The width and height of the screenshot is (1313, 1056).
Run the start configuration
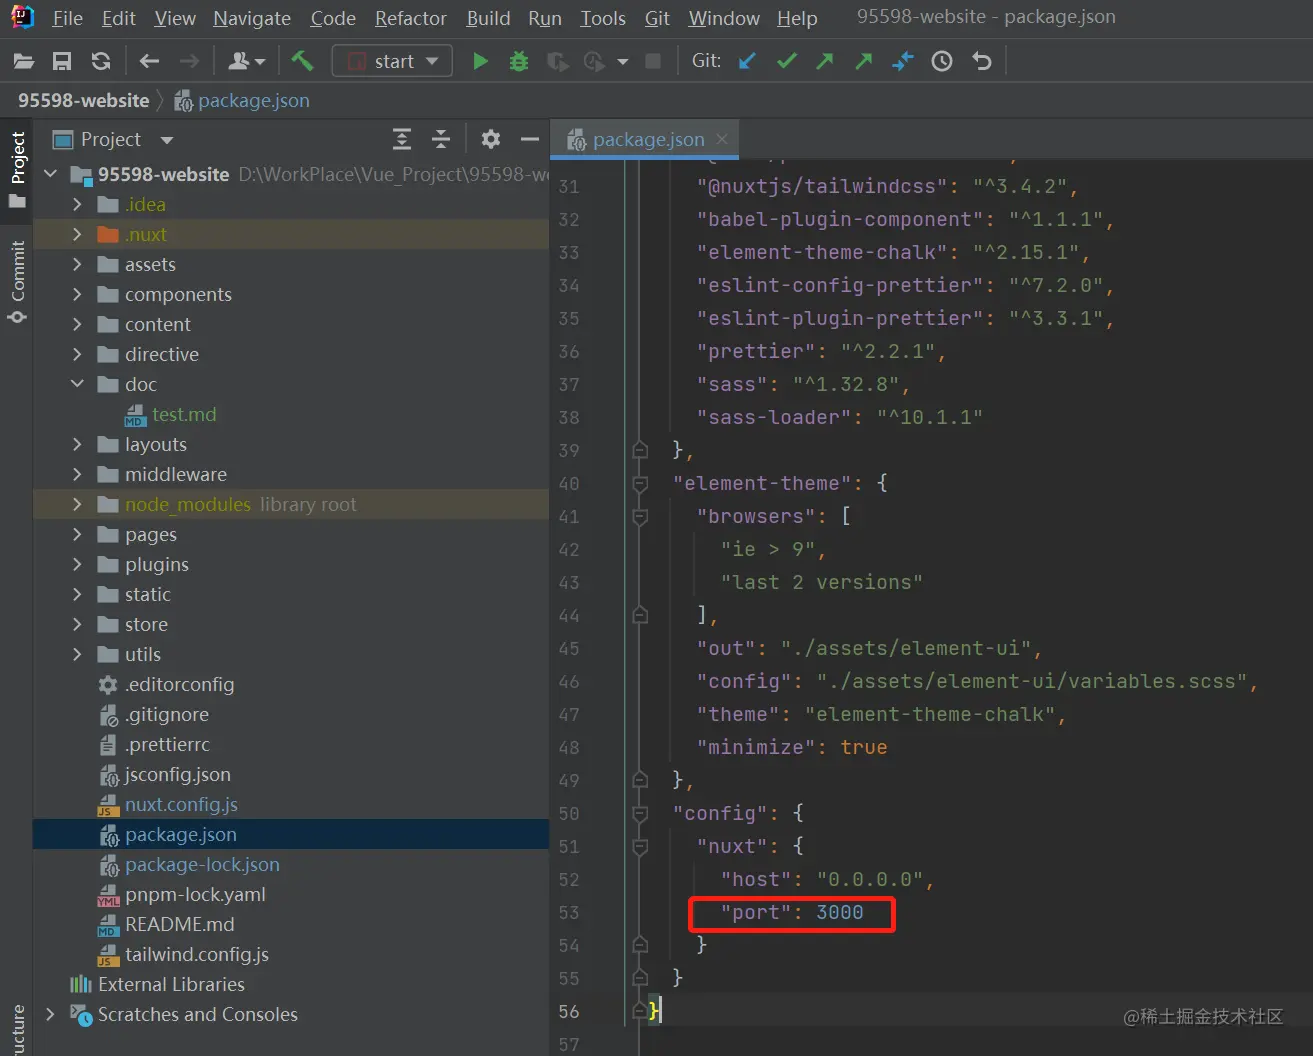480,61
